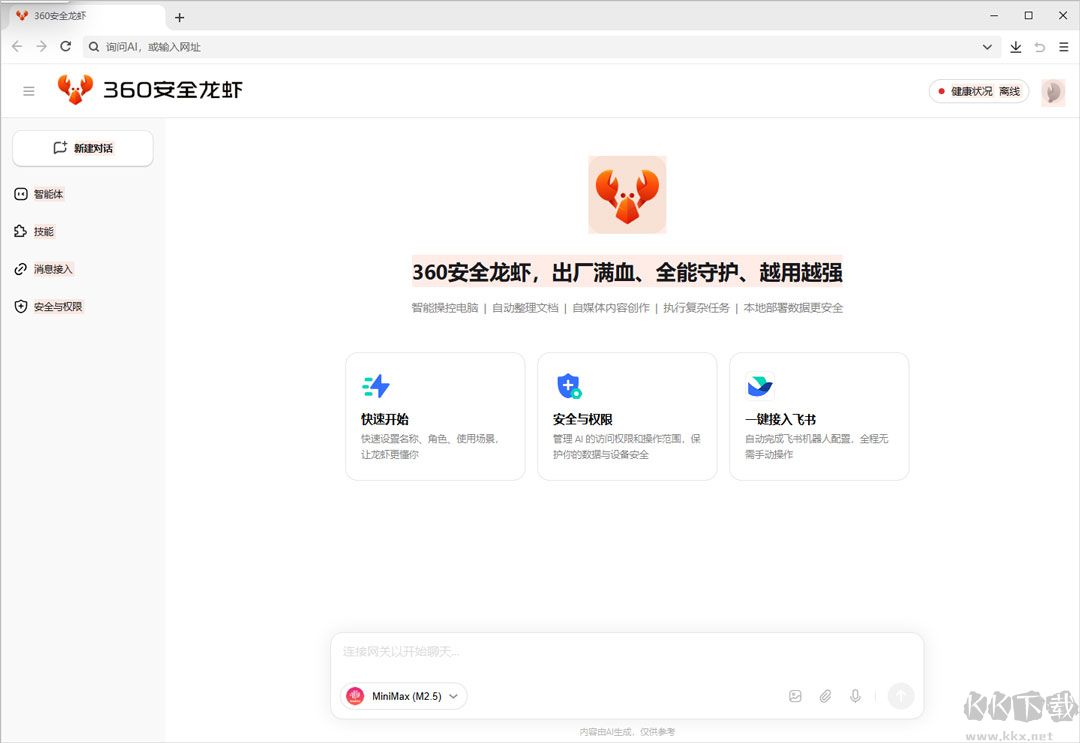This screenshot has height=743, width=1080.
Task: Click the image upload icon in chat box
Action: coord(795,696)
